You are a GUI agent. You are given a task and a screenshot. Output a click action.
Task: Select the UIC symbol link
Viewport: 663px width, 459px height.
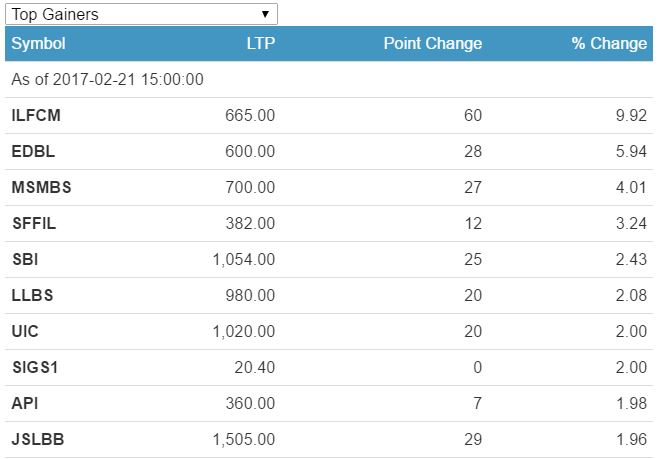(25, 331)
